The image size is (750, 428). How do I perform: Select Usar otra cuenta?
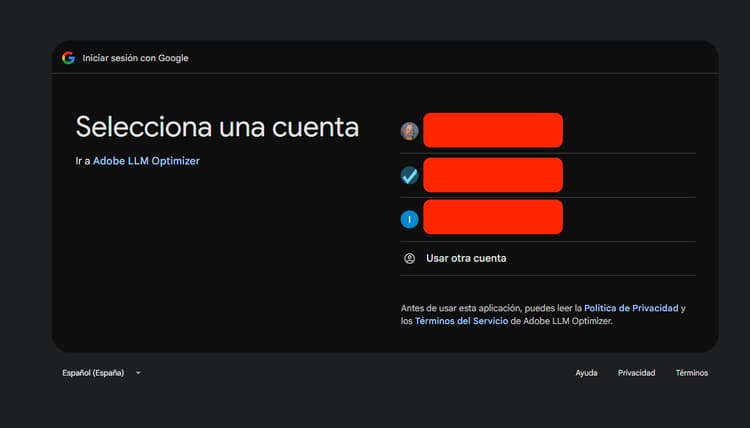[548, 258]
